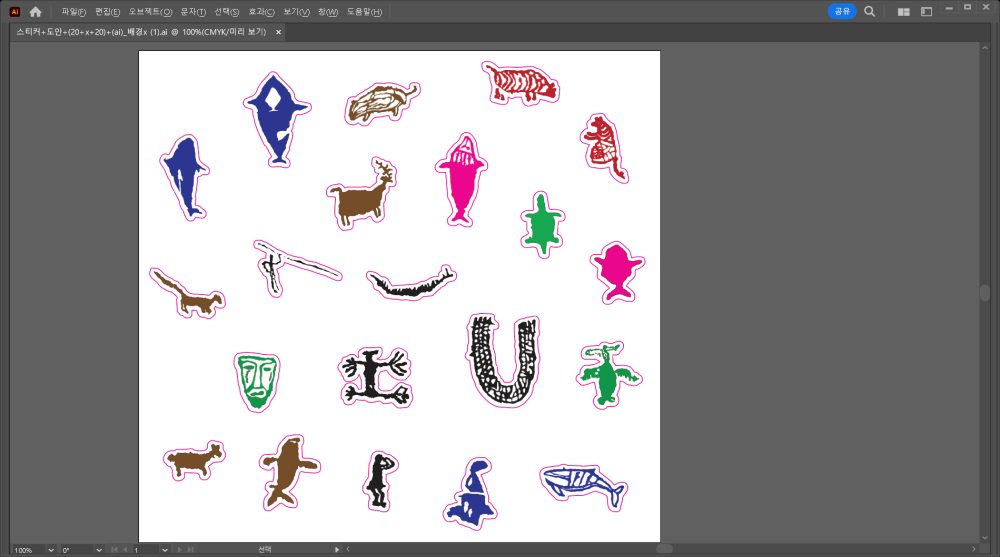This screenshot has height=557, width=1000.
Task: Click the Home icon in top bar
Action: 36,12
